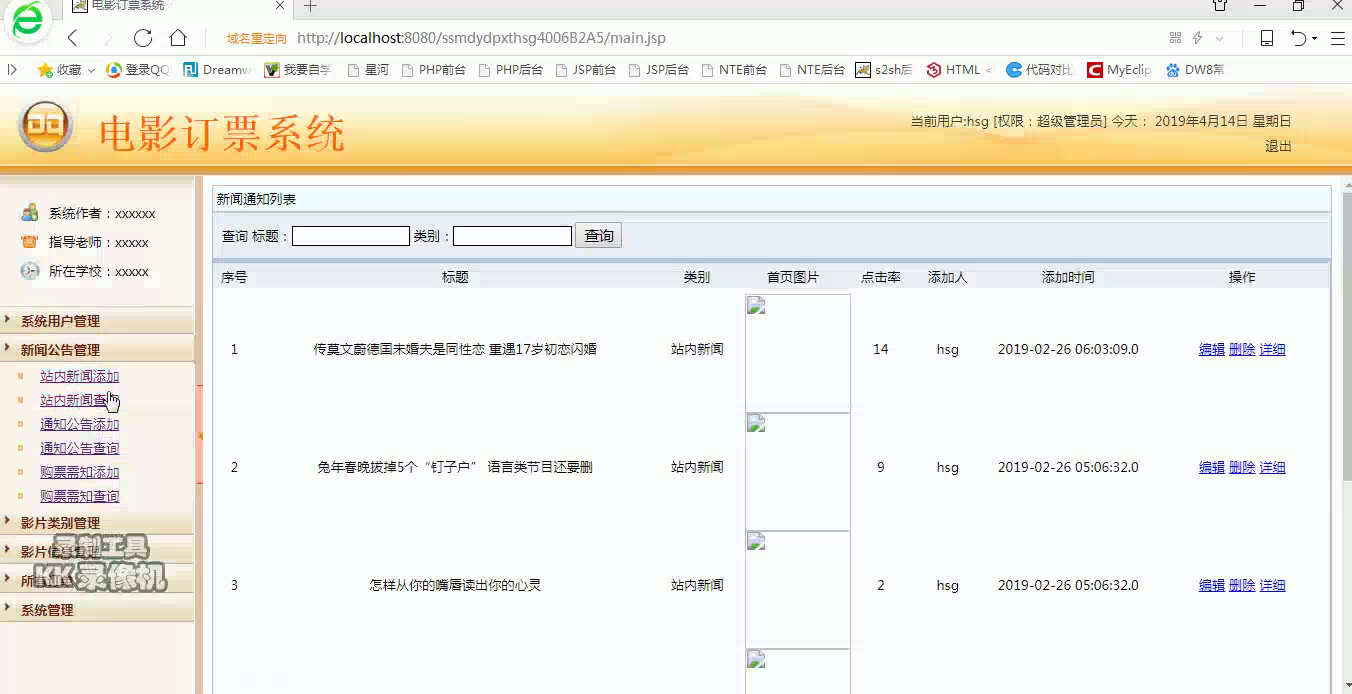Open JSP前台 bookmark

[x=585, y=70]
